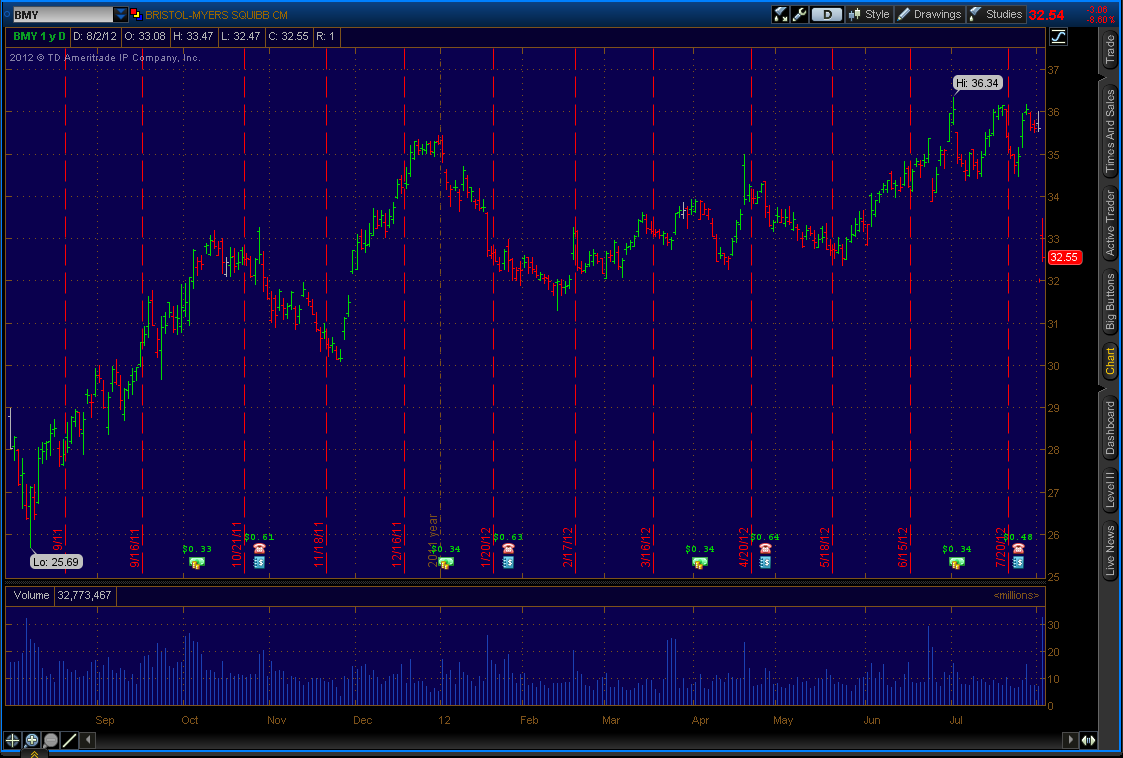Open the Drawings menu
The image size is (1123, 758).
[930, 14]
